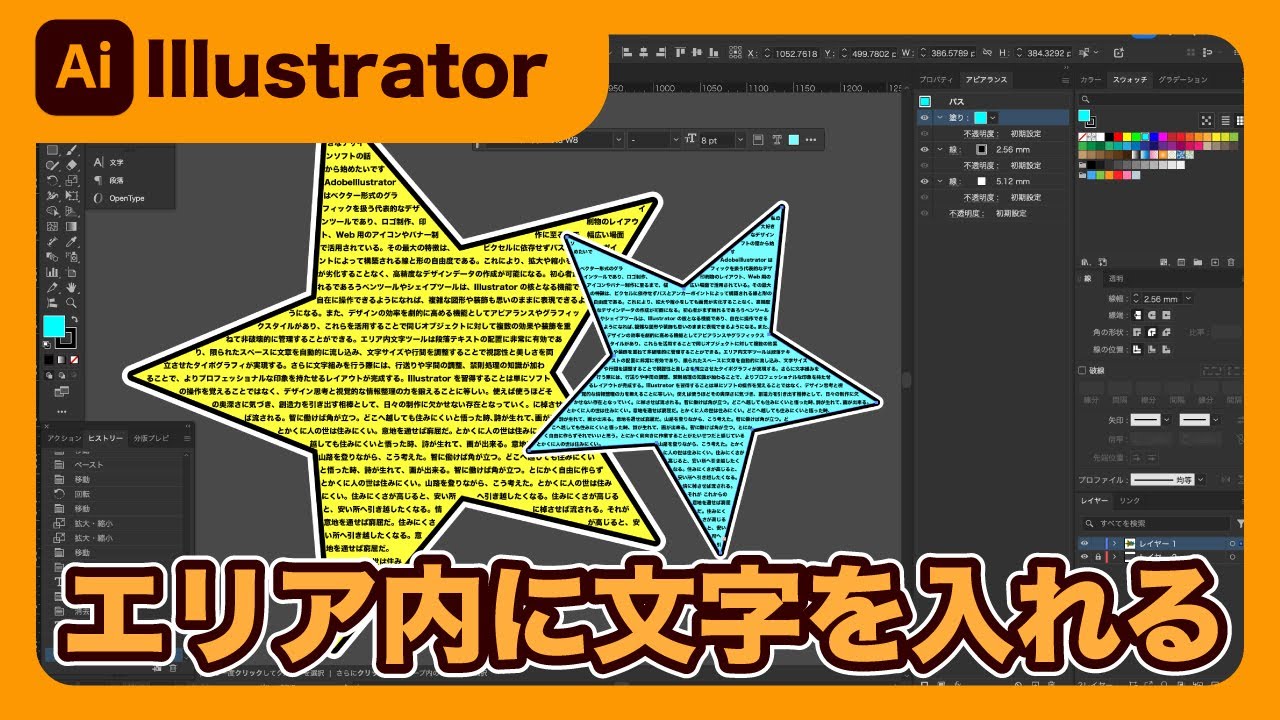Enable the 破線 dashed line checkbox
Image resolution: width=1280 pixels, height=720 pixels.
[1082, 371]
